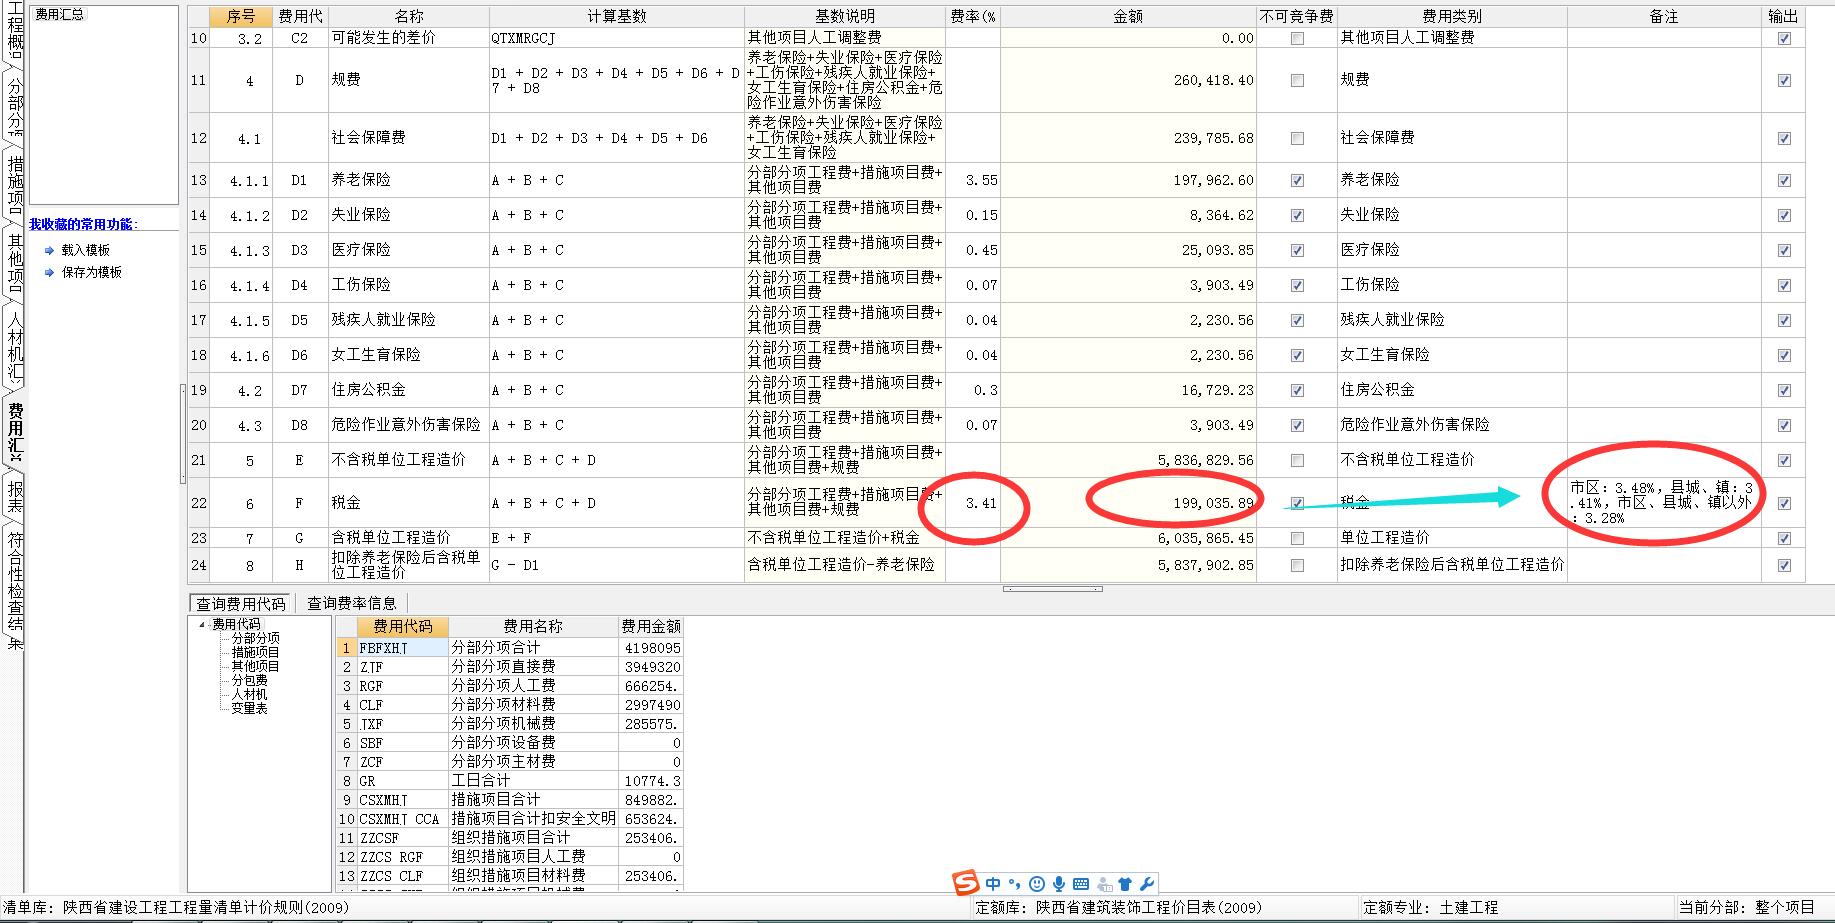Collapse the 费用代码 tree node

coord(201,624)
